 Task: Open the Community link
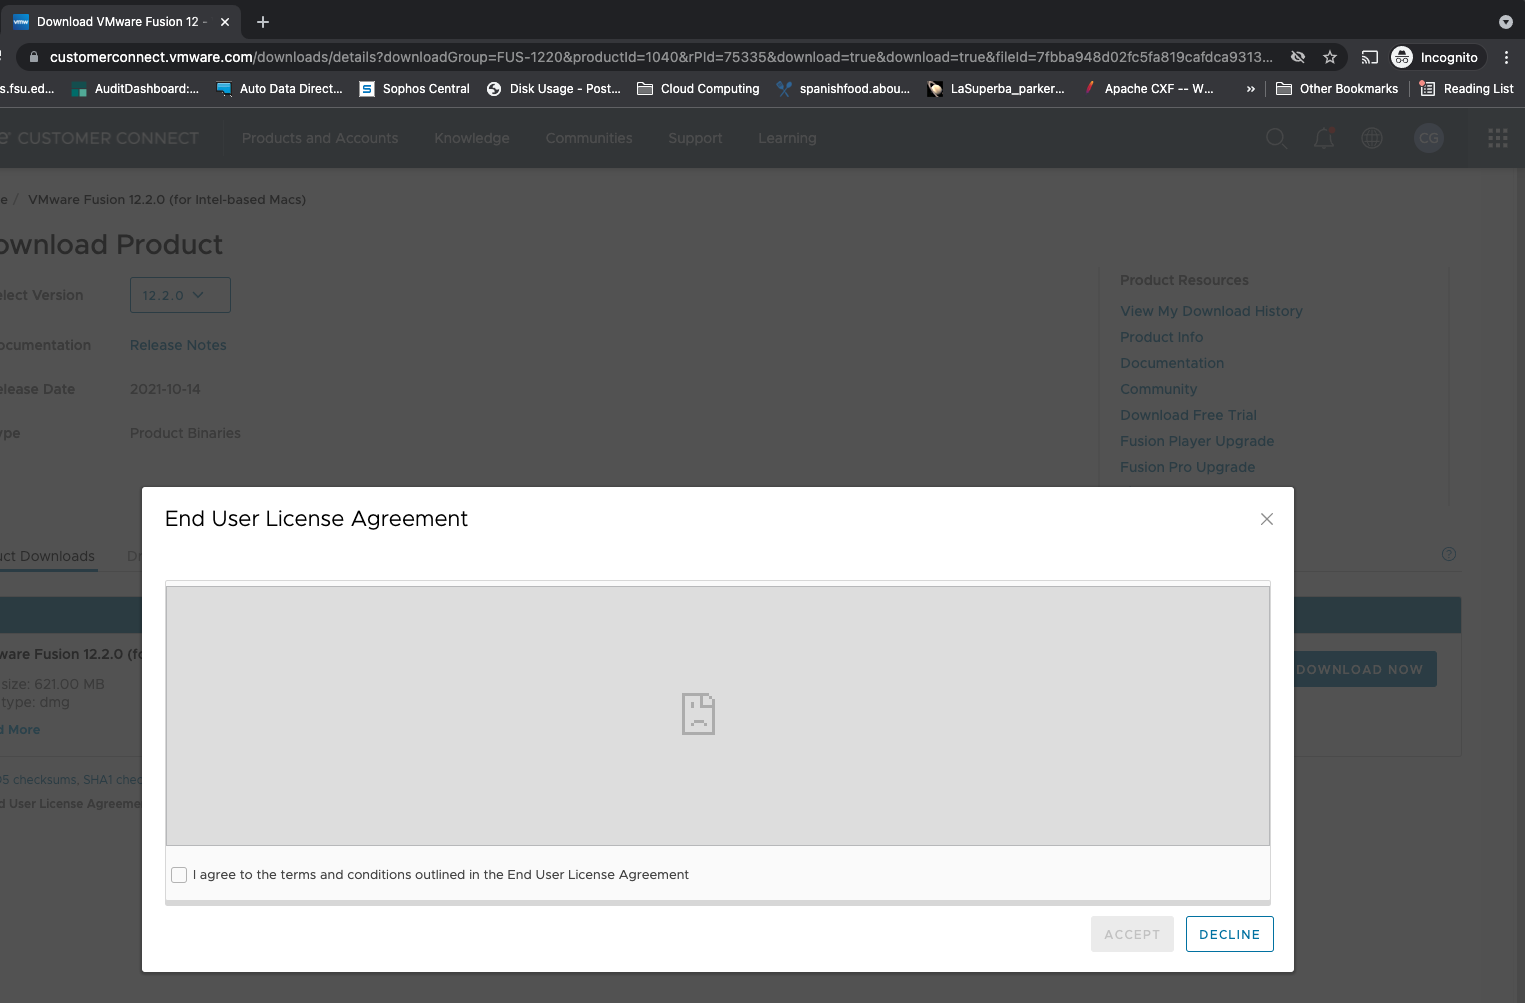pyautogui.click(x=1158, y=389)
